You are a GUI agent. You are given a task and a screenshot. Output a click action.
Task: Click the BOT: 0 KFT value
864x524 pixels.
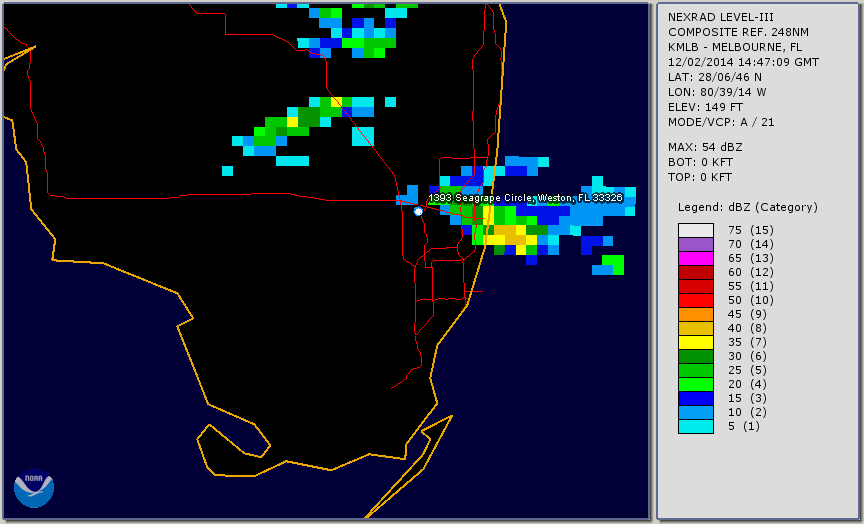point(700,162)
